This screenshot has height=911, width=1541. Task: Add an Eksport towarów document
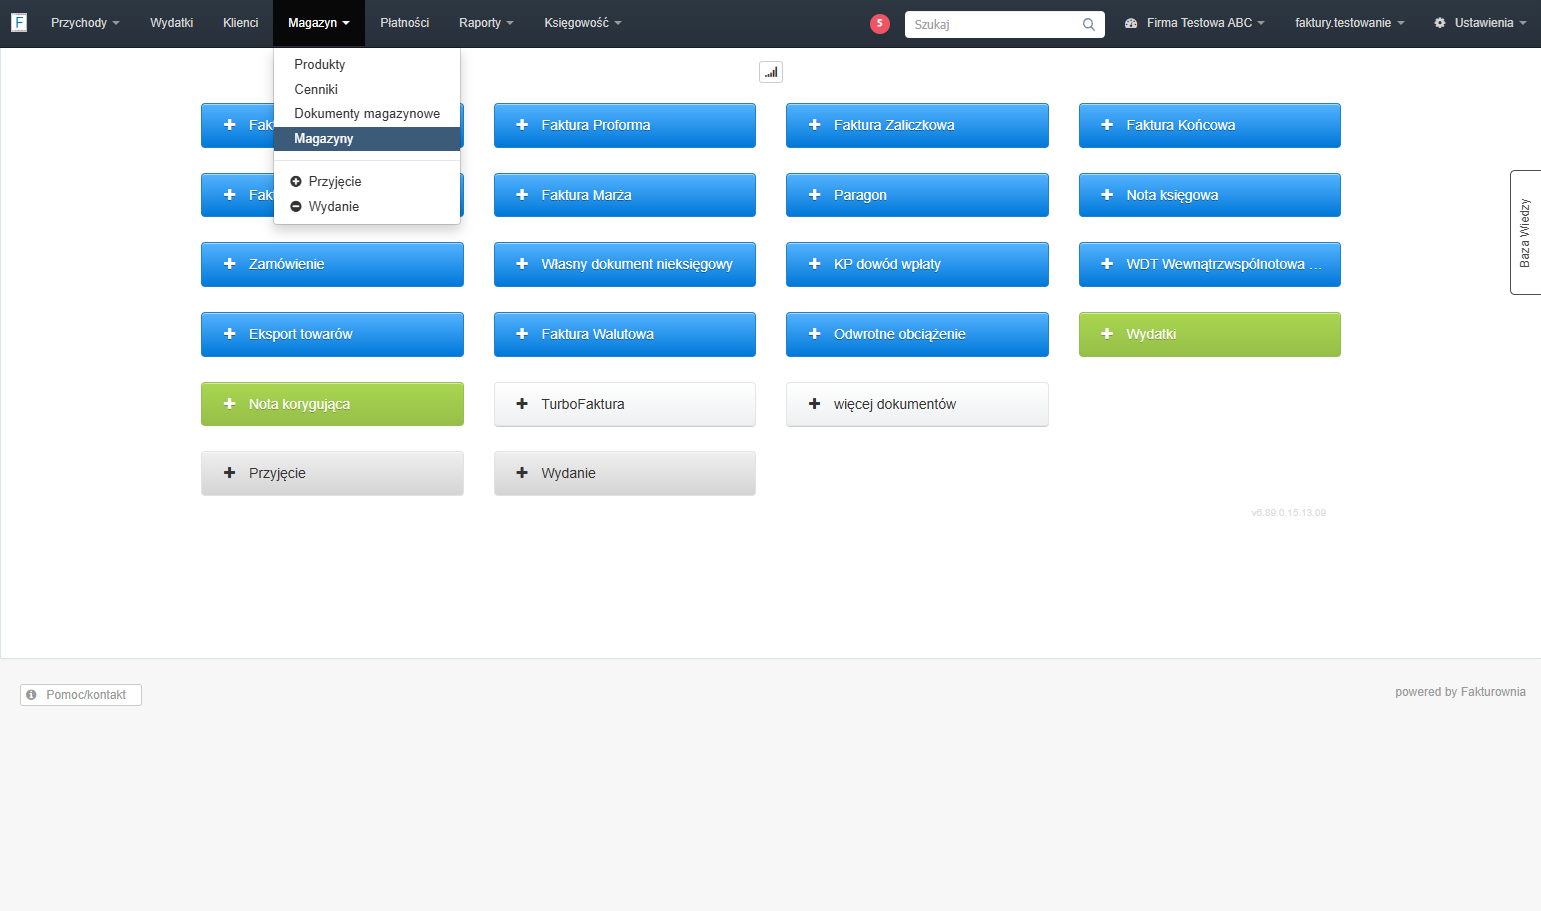[332, 334]
